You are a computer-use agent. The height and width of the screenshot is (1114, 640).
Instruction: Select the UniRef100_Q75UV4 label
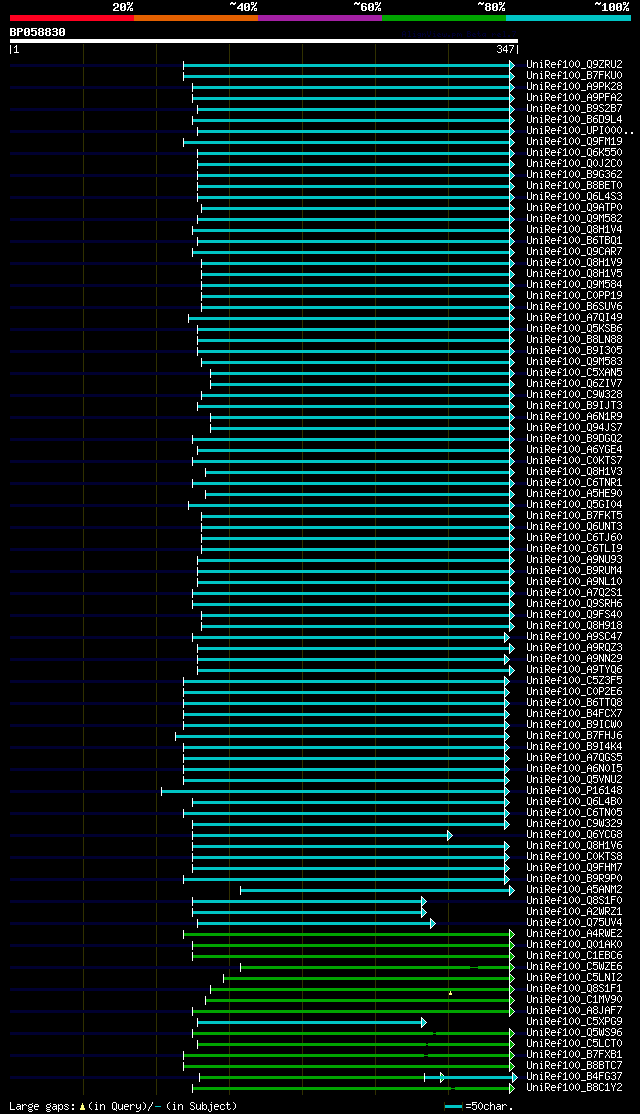(574, 923)
